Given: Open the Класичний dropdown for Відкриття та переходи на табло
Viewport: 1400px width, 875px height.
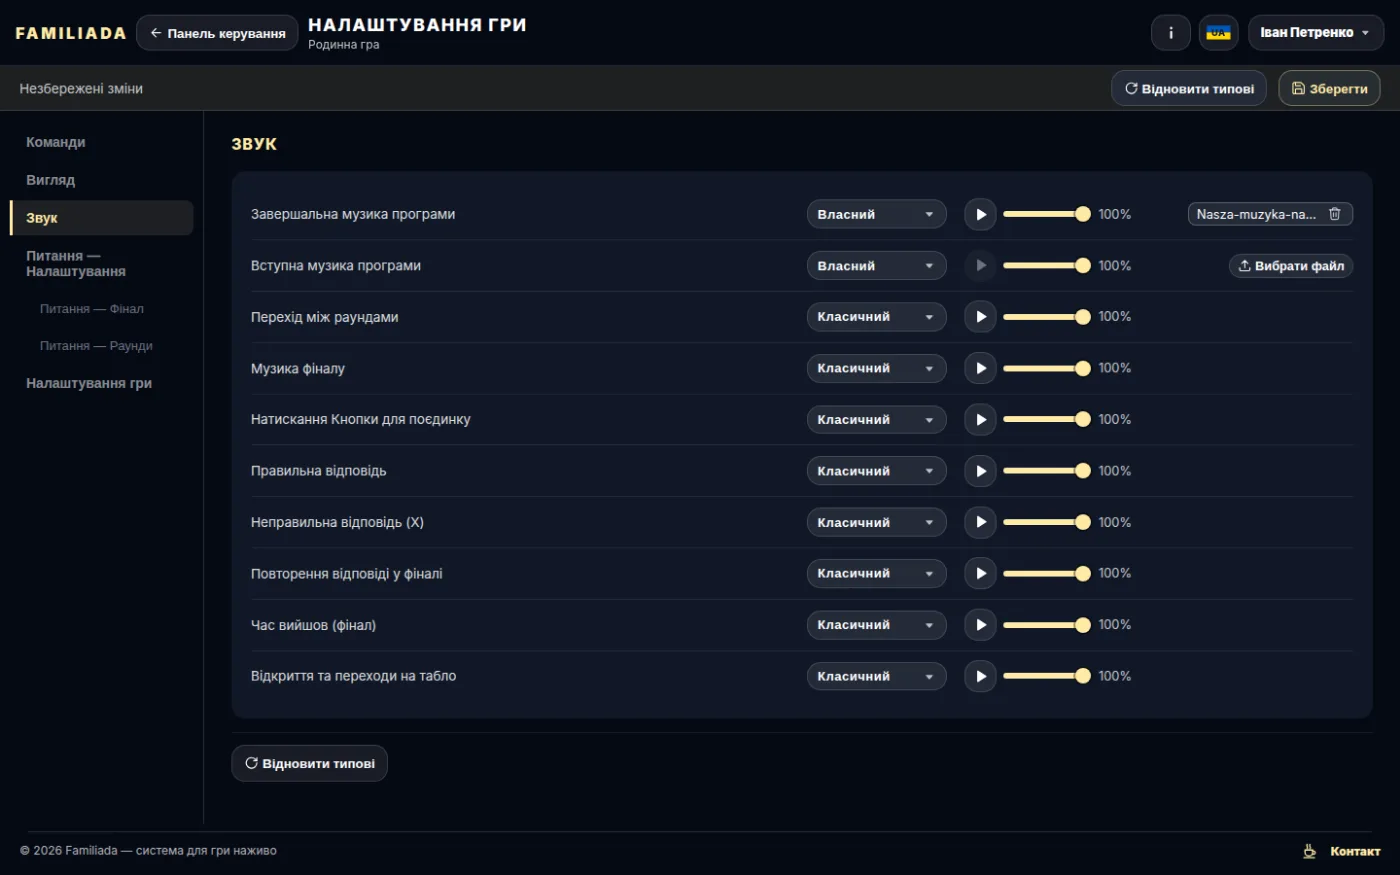Looking at the screenshot, I should pyautogui.click(x=876, y=676).
